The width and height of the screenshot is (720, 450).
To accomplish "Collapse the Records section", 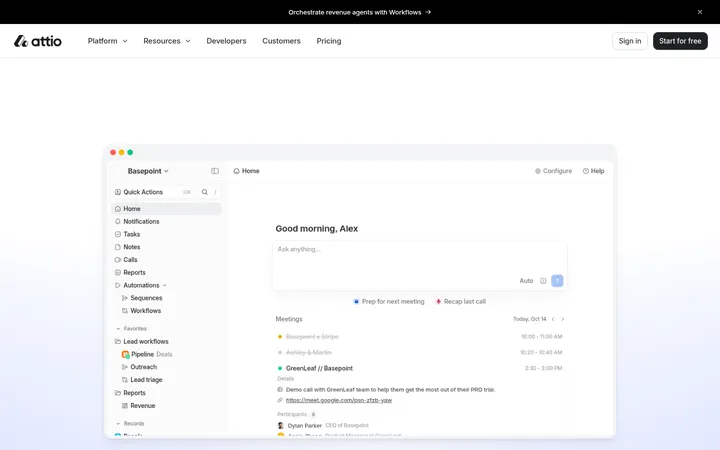I will pyautogui.click(x=118, y=423).
